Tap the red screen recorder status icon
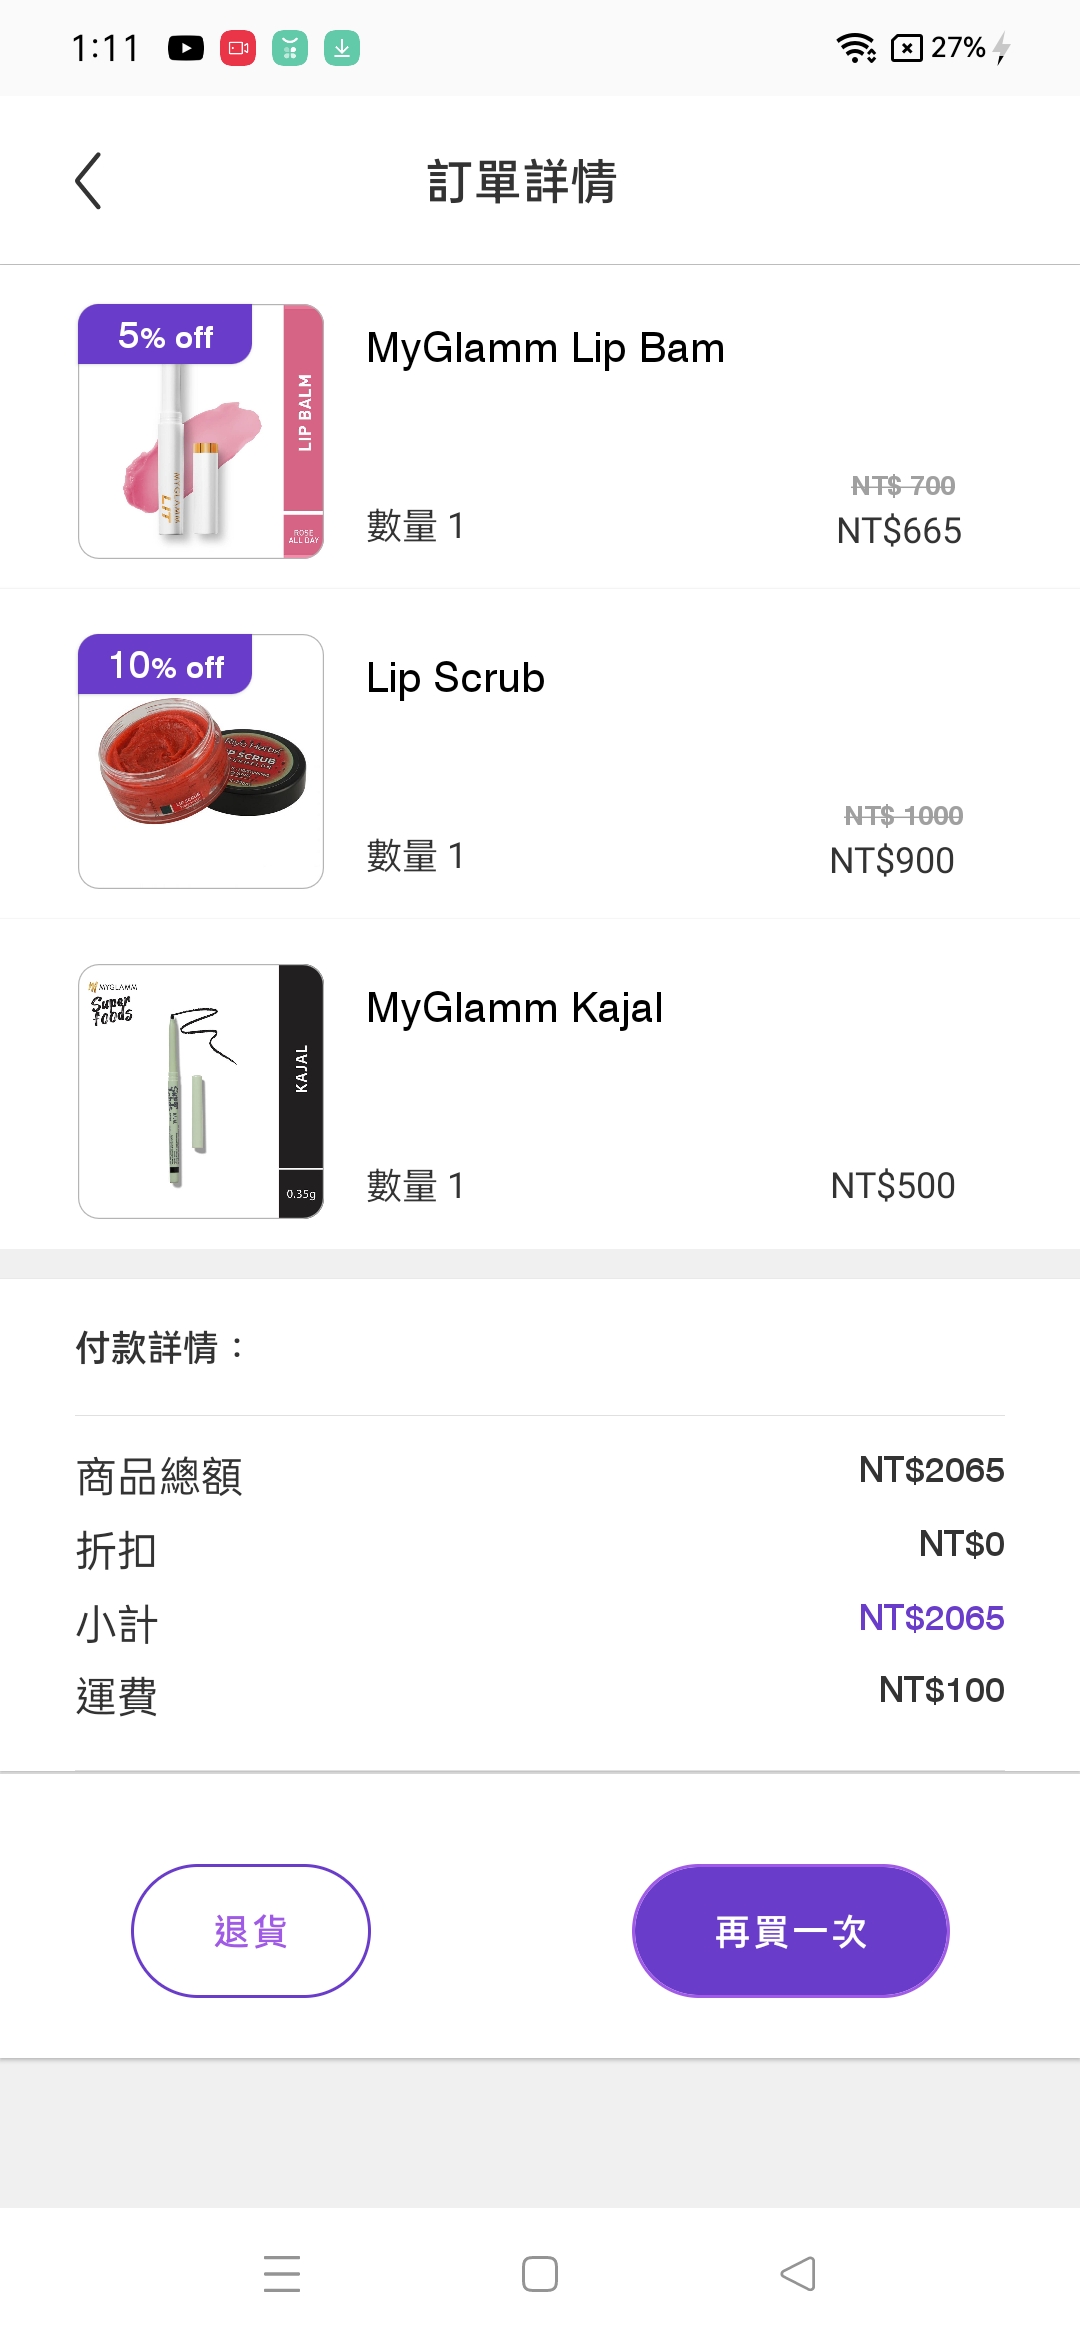Viewport: 1080px width, 2340px height. 238,48
